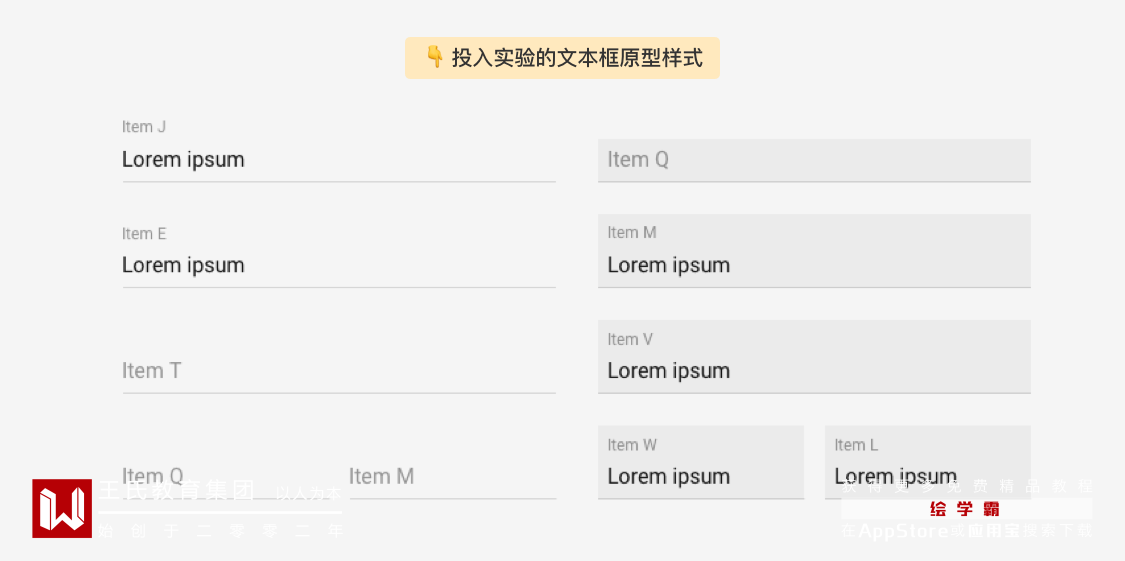This screenshot has height=561, width=1125.
Task: Click into the underlined Item E field
Action: point(338,266)
